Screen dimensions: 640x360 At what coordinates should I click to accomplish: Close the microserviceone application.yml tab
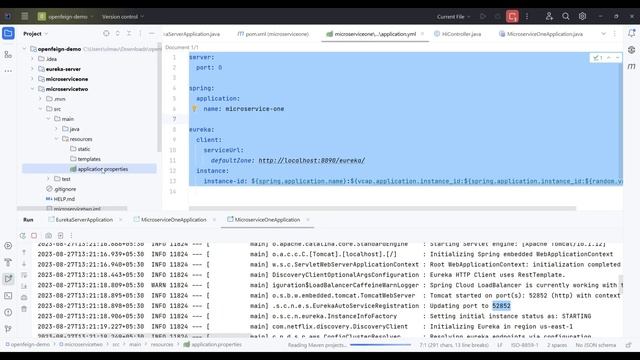[x=422, y=34]
